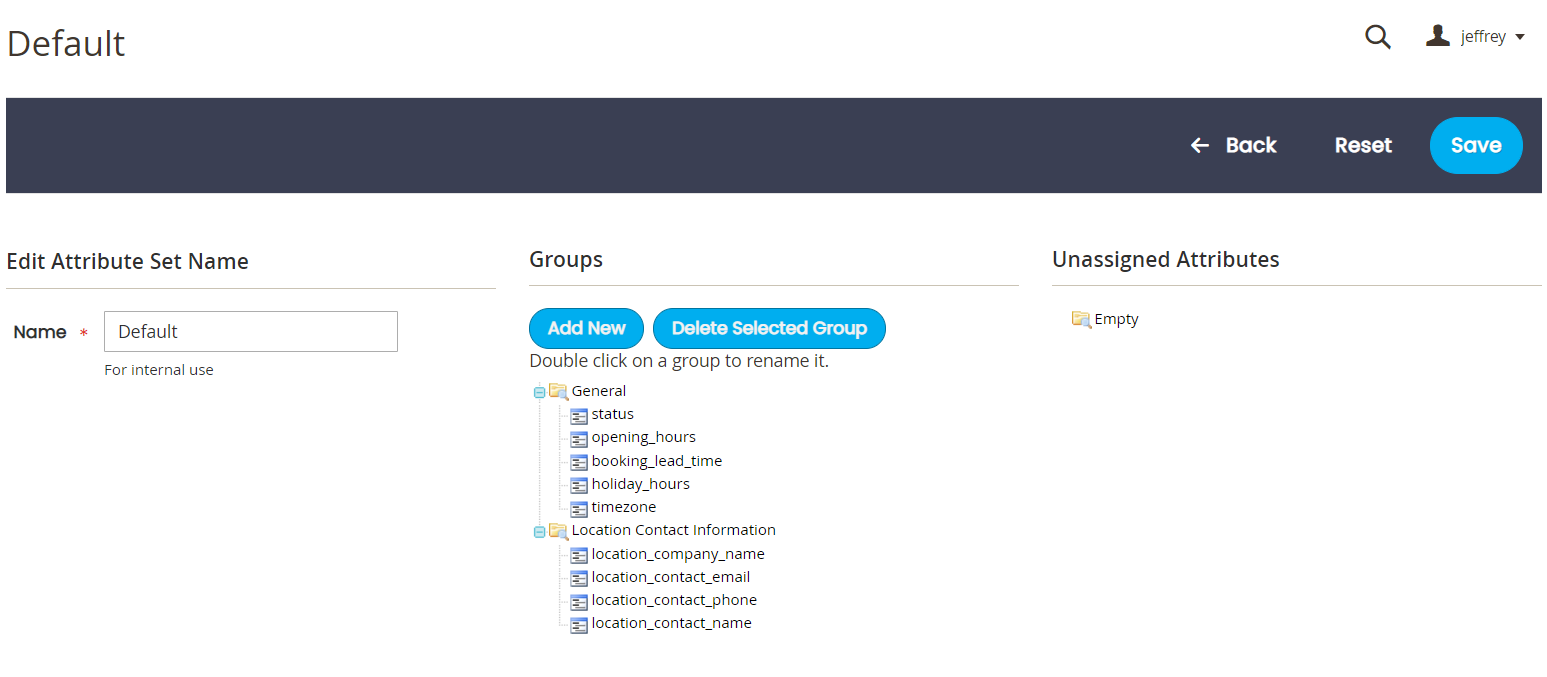Select the location_company_name attribute label

click(678, 554)
